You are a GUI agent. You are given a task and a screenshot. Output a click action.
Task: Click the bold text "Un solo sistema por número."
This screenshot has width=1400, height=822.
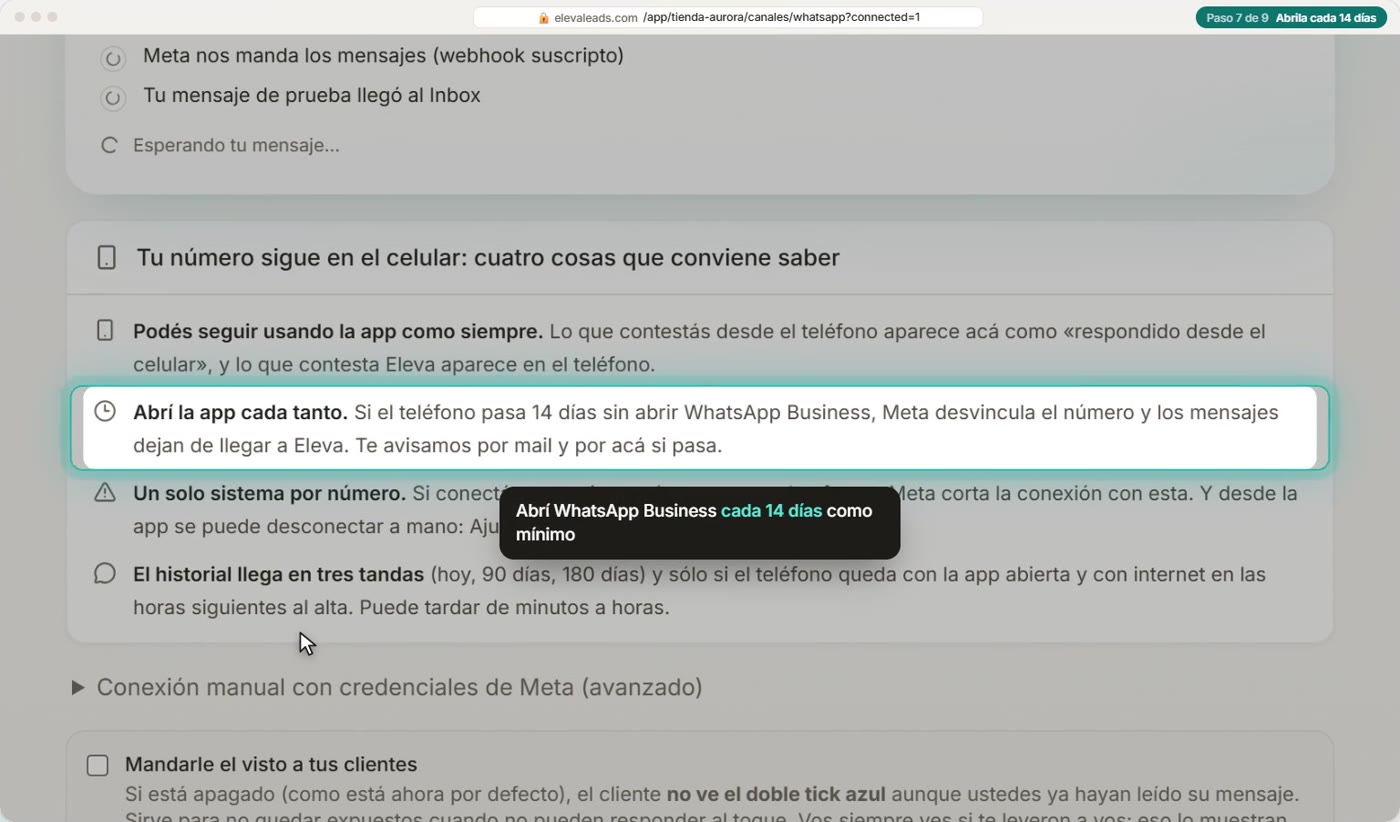point(269,493)
